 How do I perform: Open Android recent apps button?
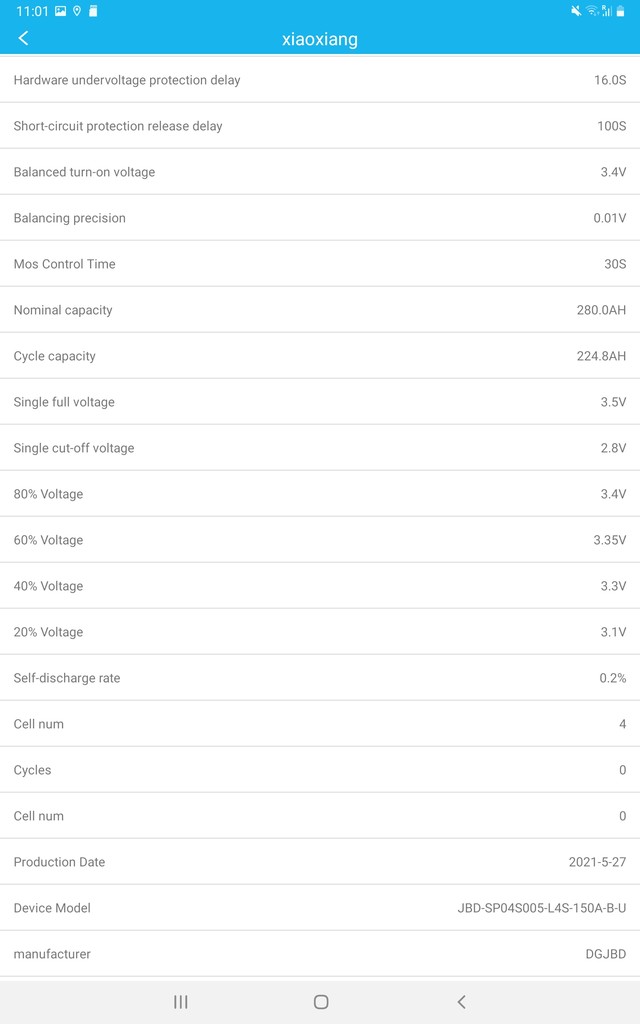[181, 1002]
